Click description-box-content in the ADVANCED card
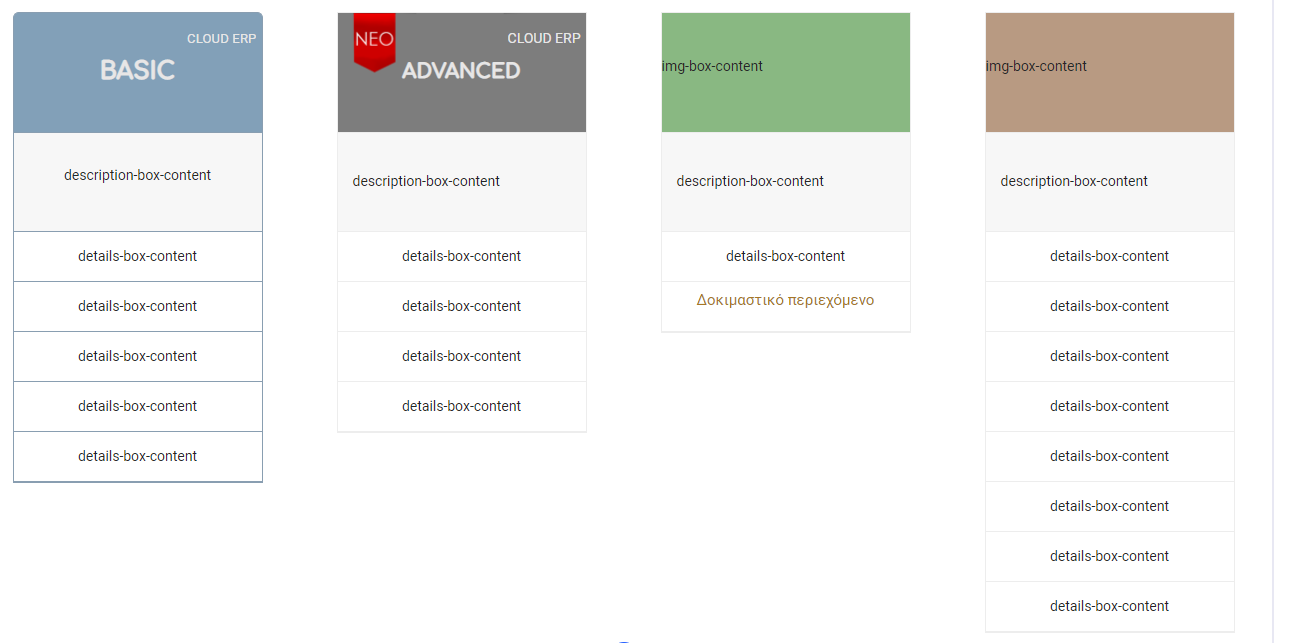The image size is (1290, 643). pos(426,181)
